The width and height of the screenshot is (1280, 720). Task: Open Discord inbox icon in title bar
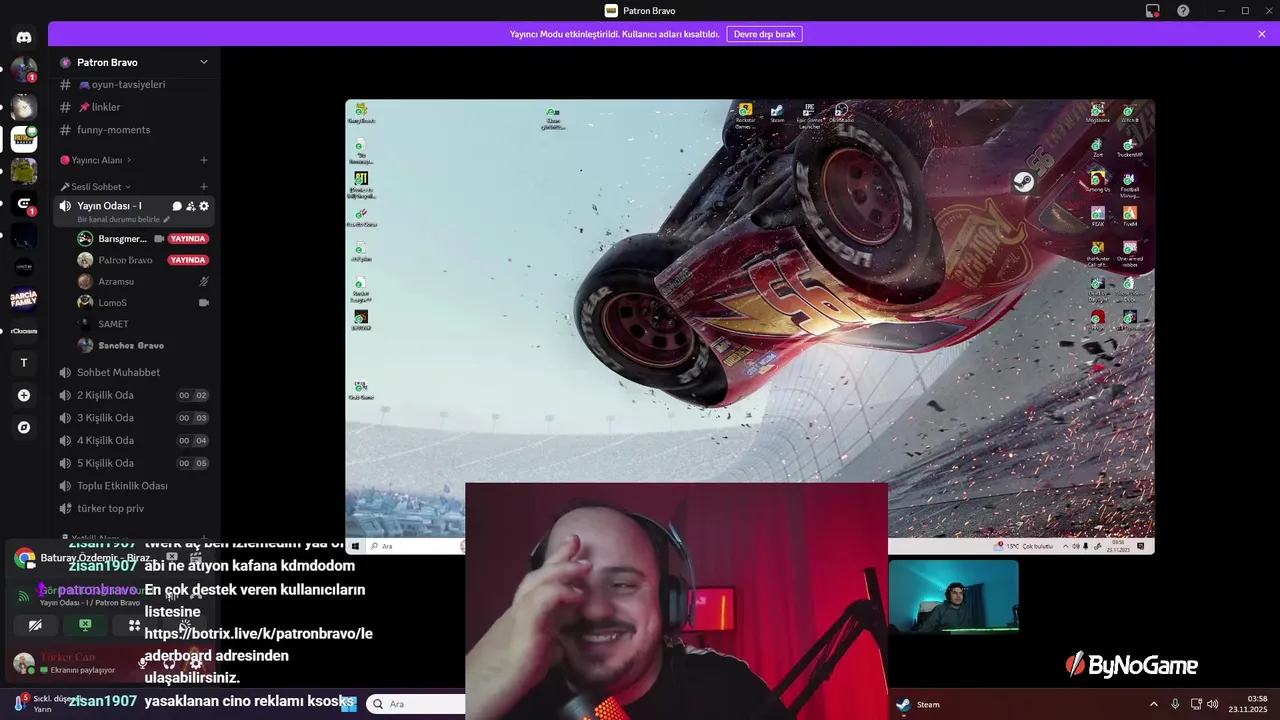(x=1152, y=11)
